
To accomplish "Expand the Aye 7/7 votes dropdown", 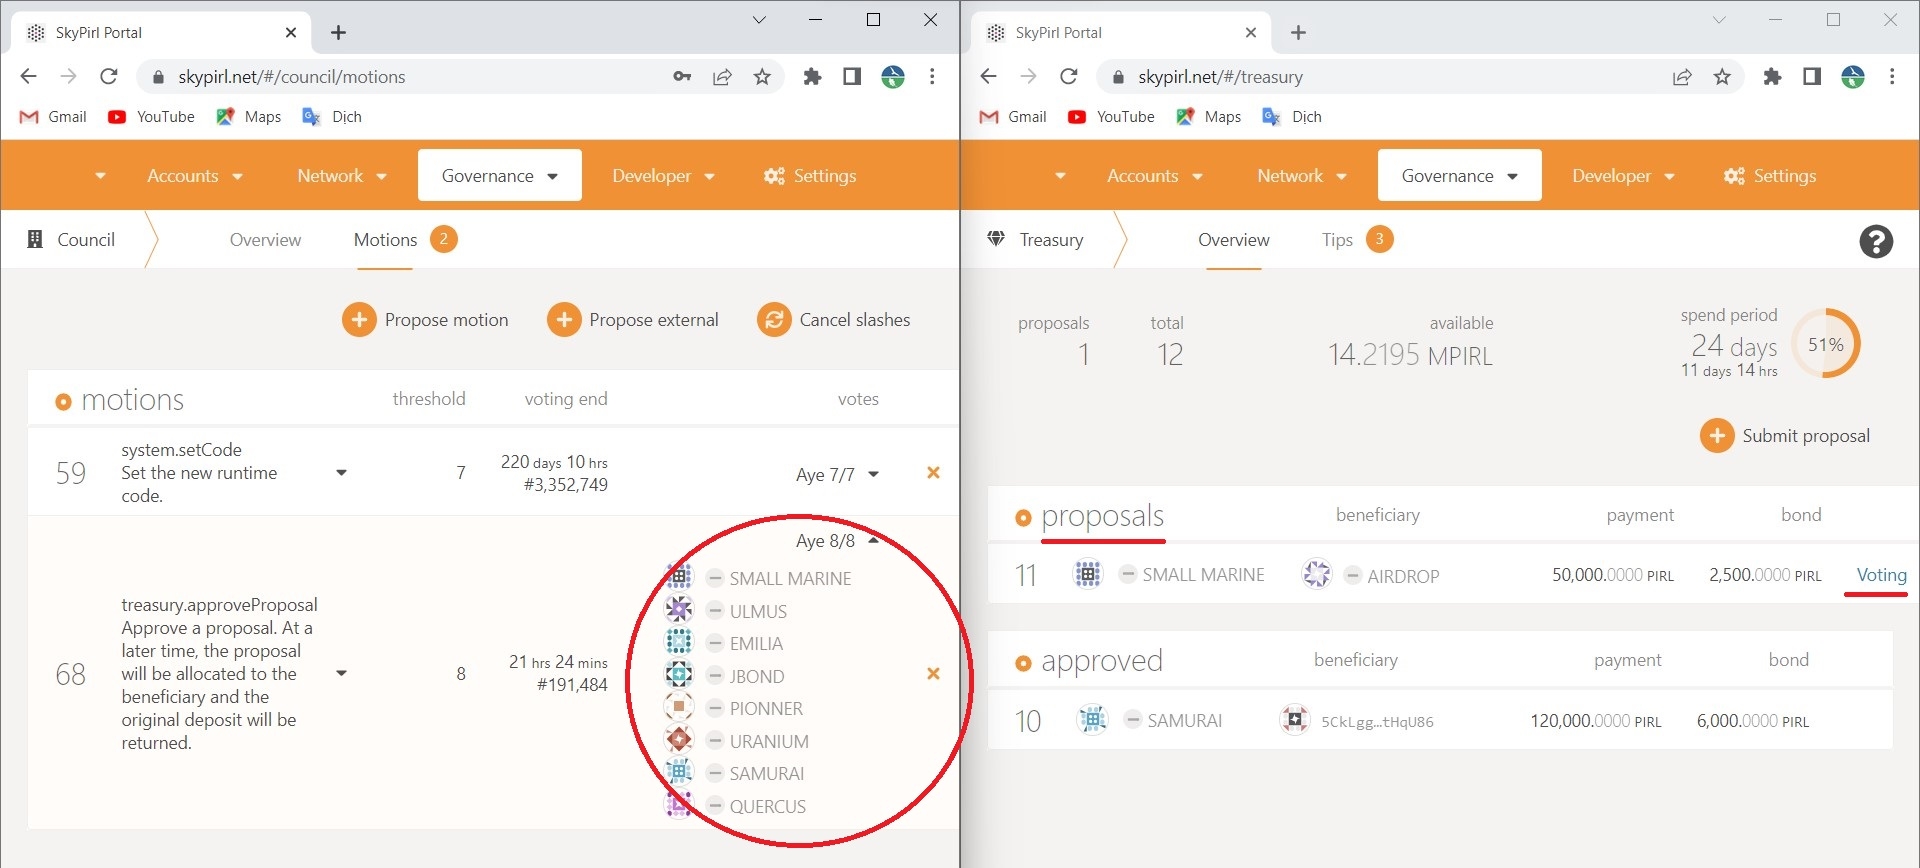I will 873,475.
